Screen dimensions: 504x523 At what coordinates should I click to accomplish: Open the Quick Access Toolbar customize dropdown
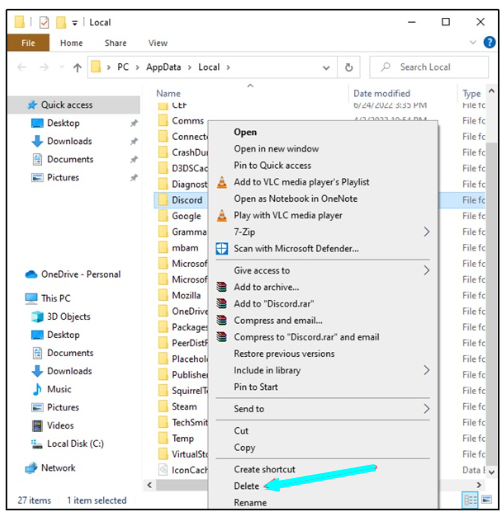[x=75, y=23]
